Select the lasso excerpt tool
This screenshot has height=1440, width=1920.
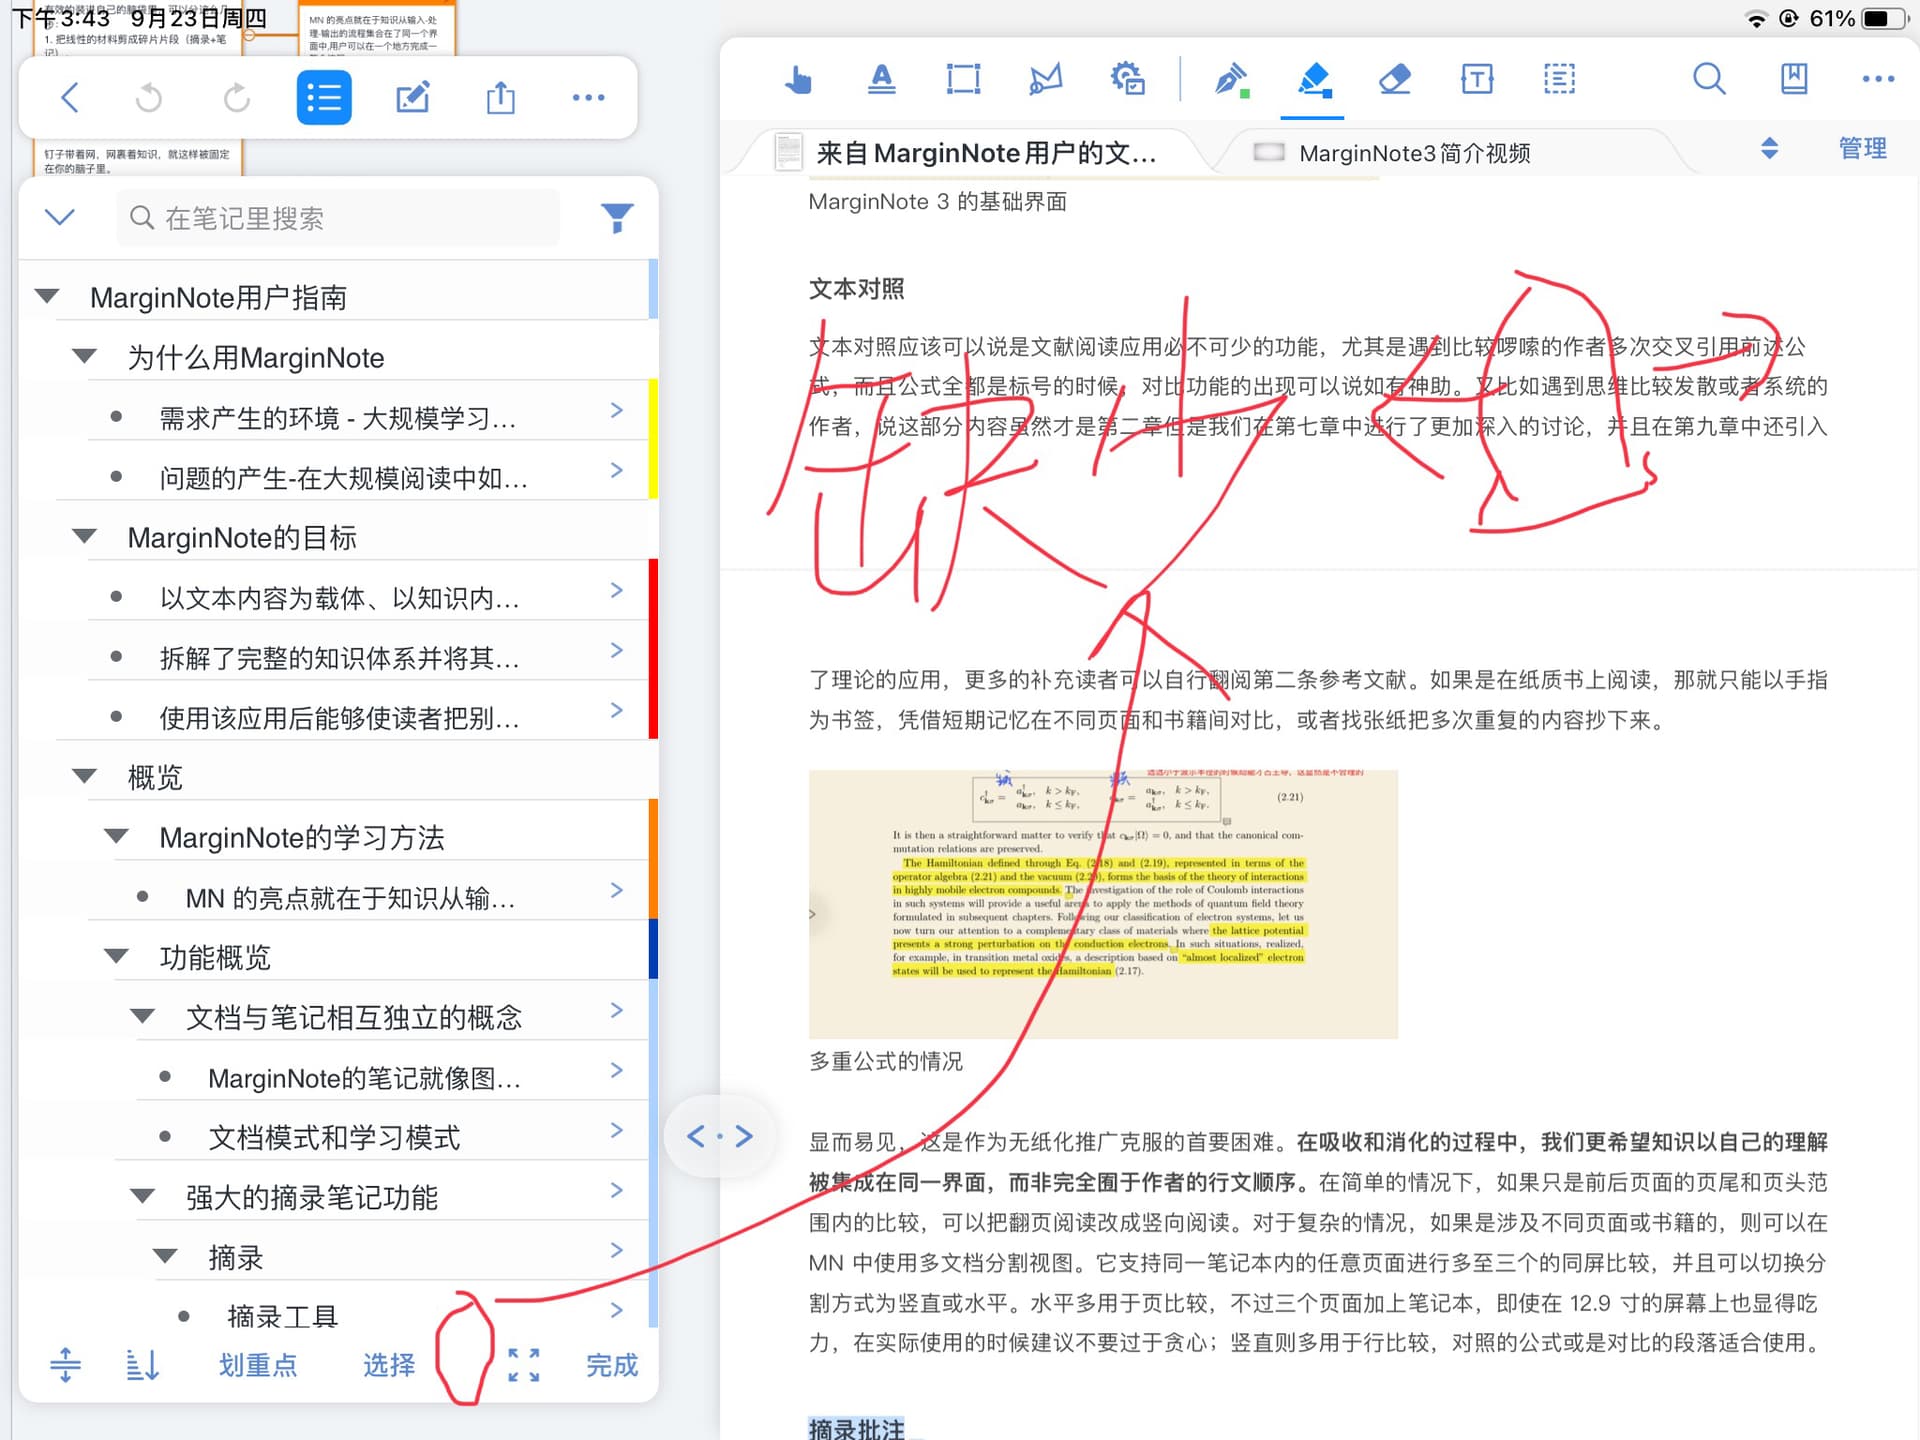1046,78
